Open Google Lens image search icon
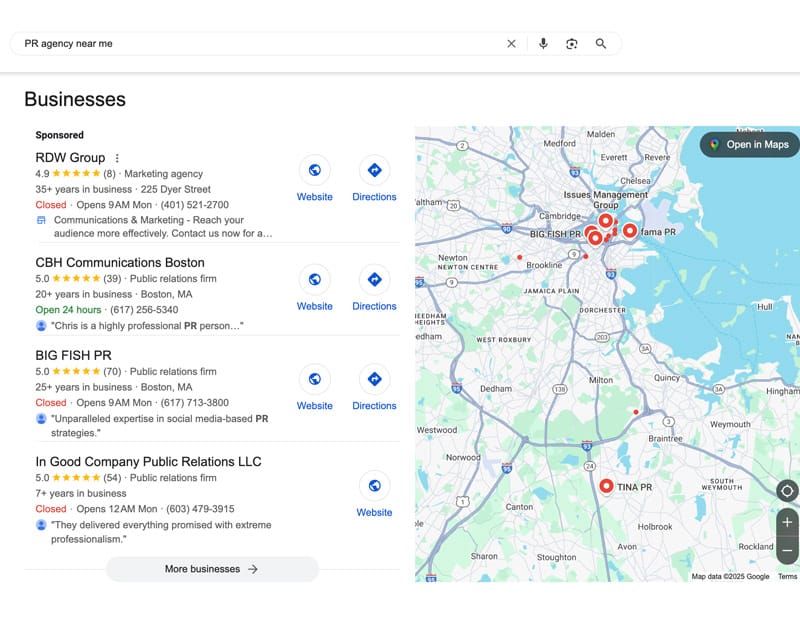The height and width of the screenshot is (641, 800). click(x=572, y=44)
